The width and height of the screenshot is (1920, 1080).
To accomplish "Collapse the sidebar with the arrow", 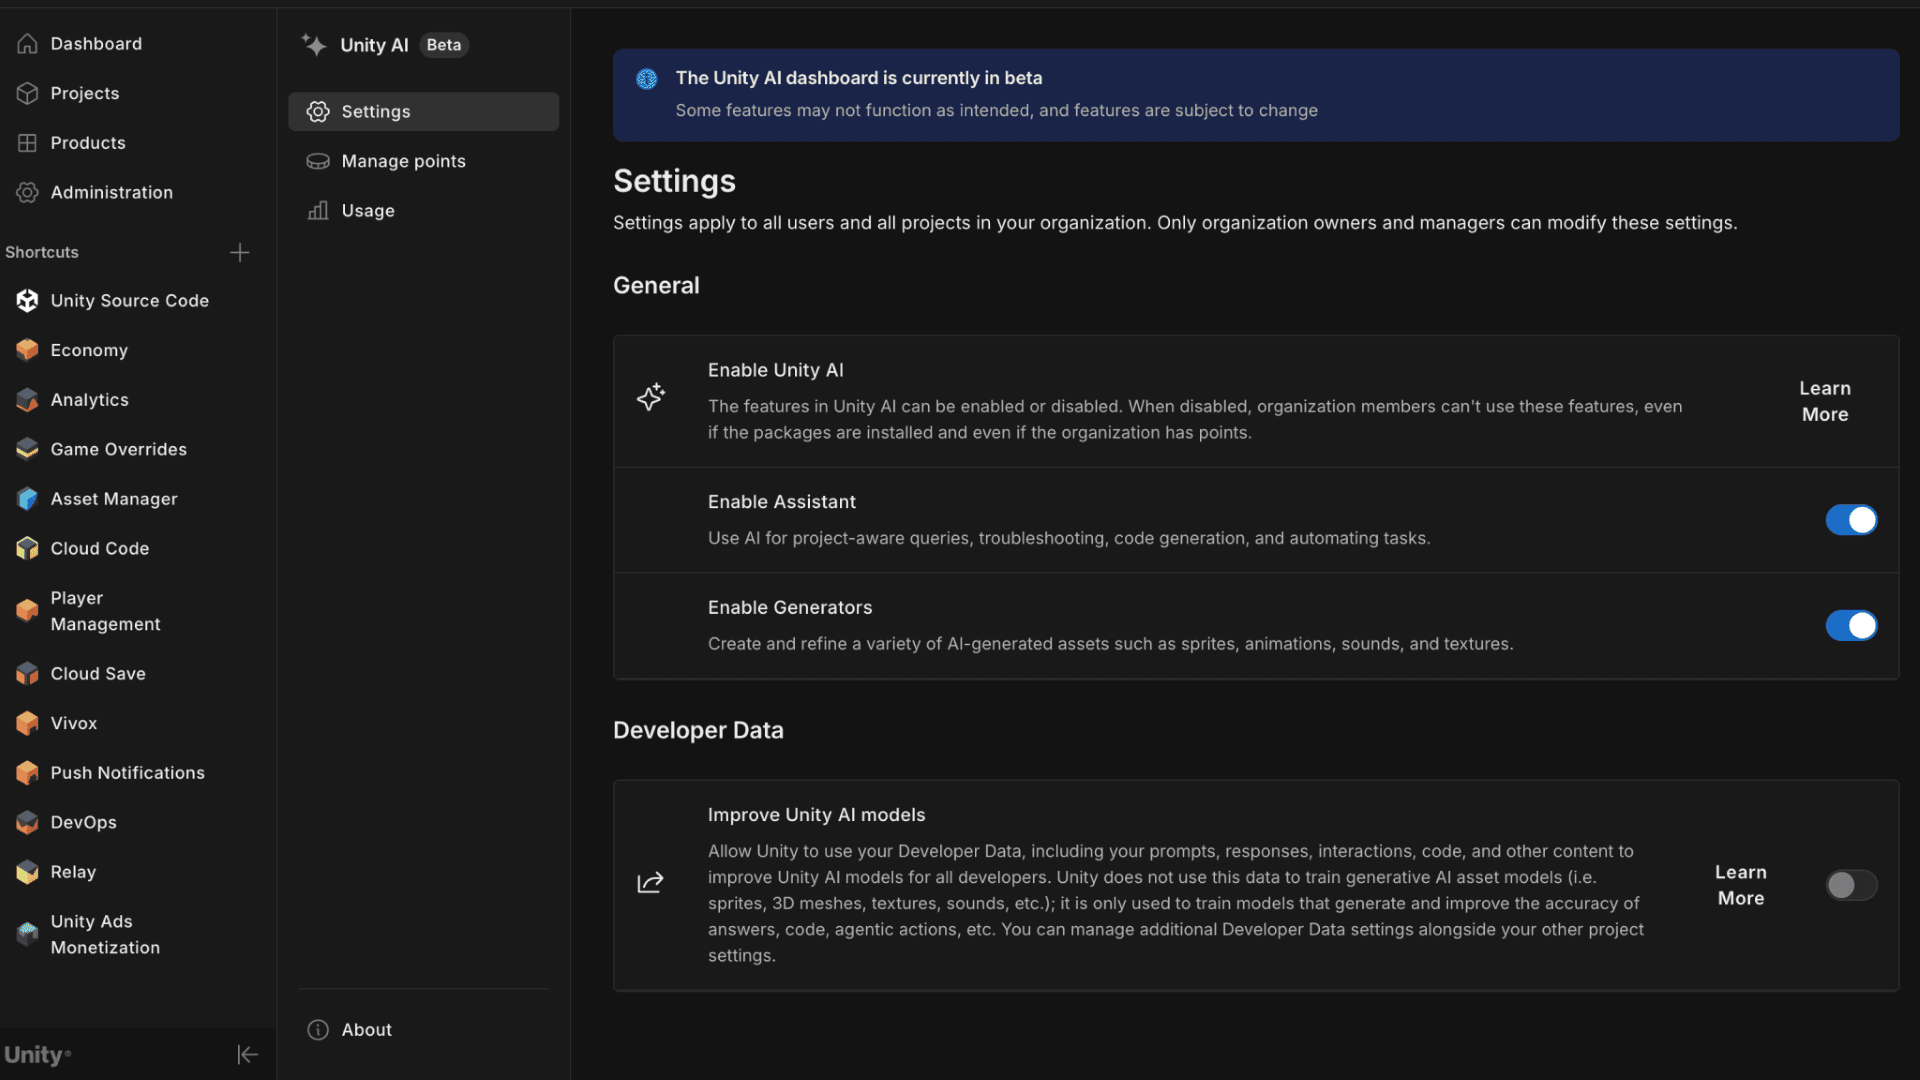I will pyautogui.click(x=246, y=1054).
